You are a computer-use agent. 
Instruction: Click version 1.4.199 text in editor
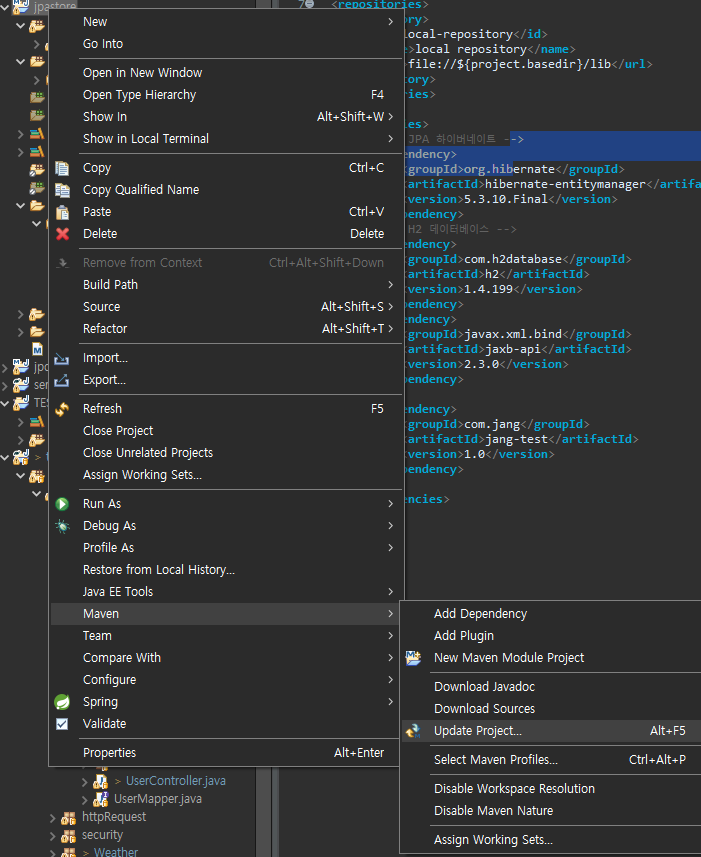coord(488,289)
